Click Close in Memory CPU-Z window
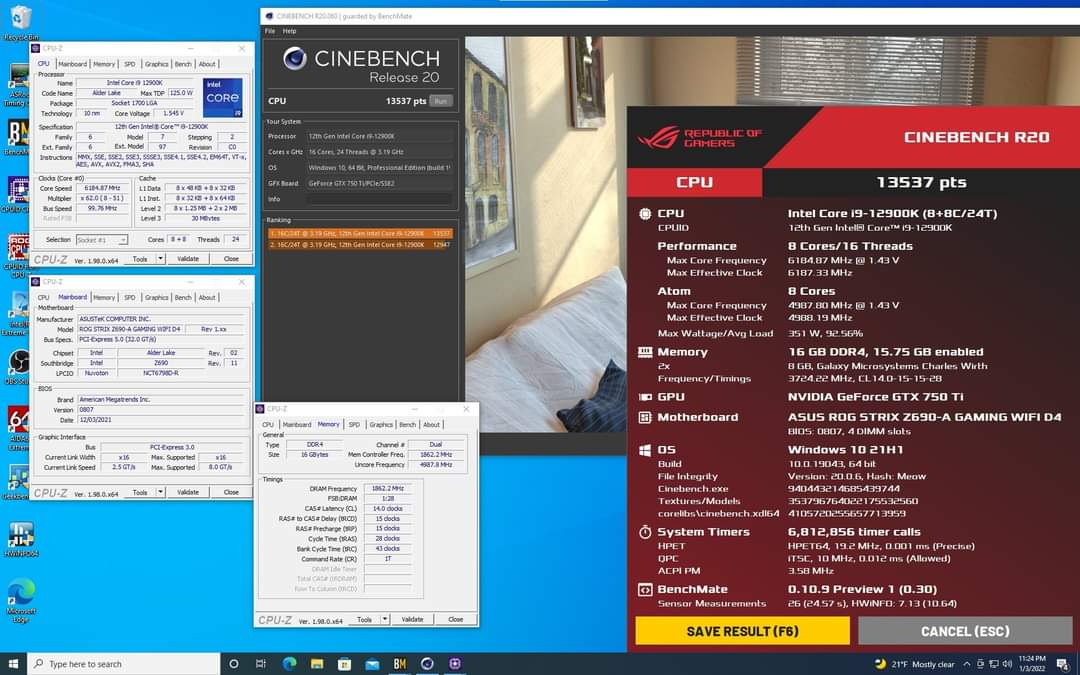 pyautogui.click(x=455, y=619)
